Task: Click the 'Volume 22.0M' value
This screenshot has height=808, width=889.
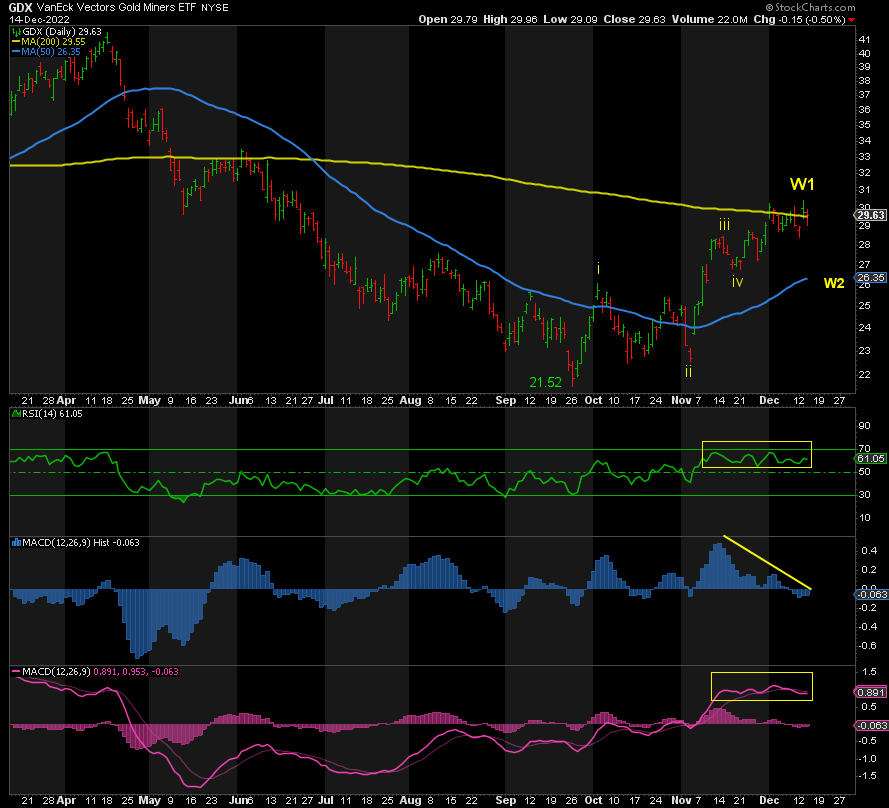Action: [709, 19]
